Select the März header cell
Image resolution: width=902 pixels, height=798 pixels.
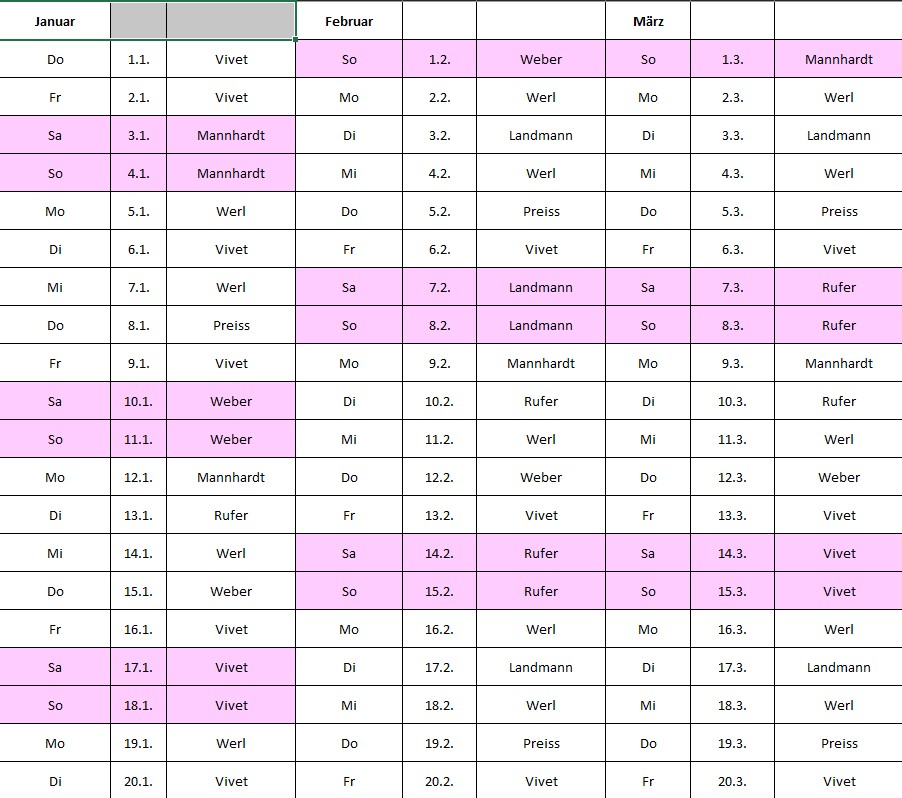[648, 21]
